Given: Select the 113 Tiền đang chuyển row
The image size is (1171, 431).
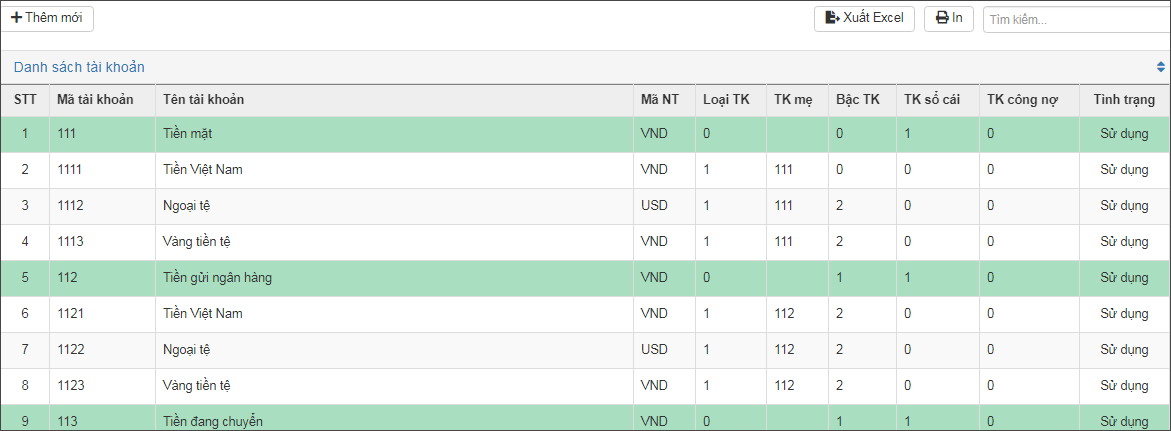Looking at the screenshot, I should click(586, 418).
